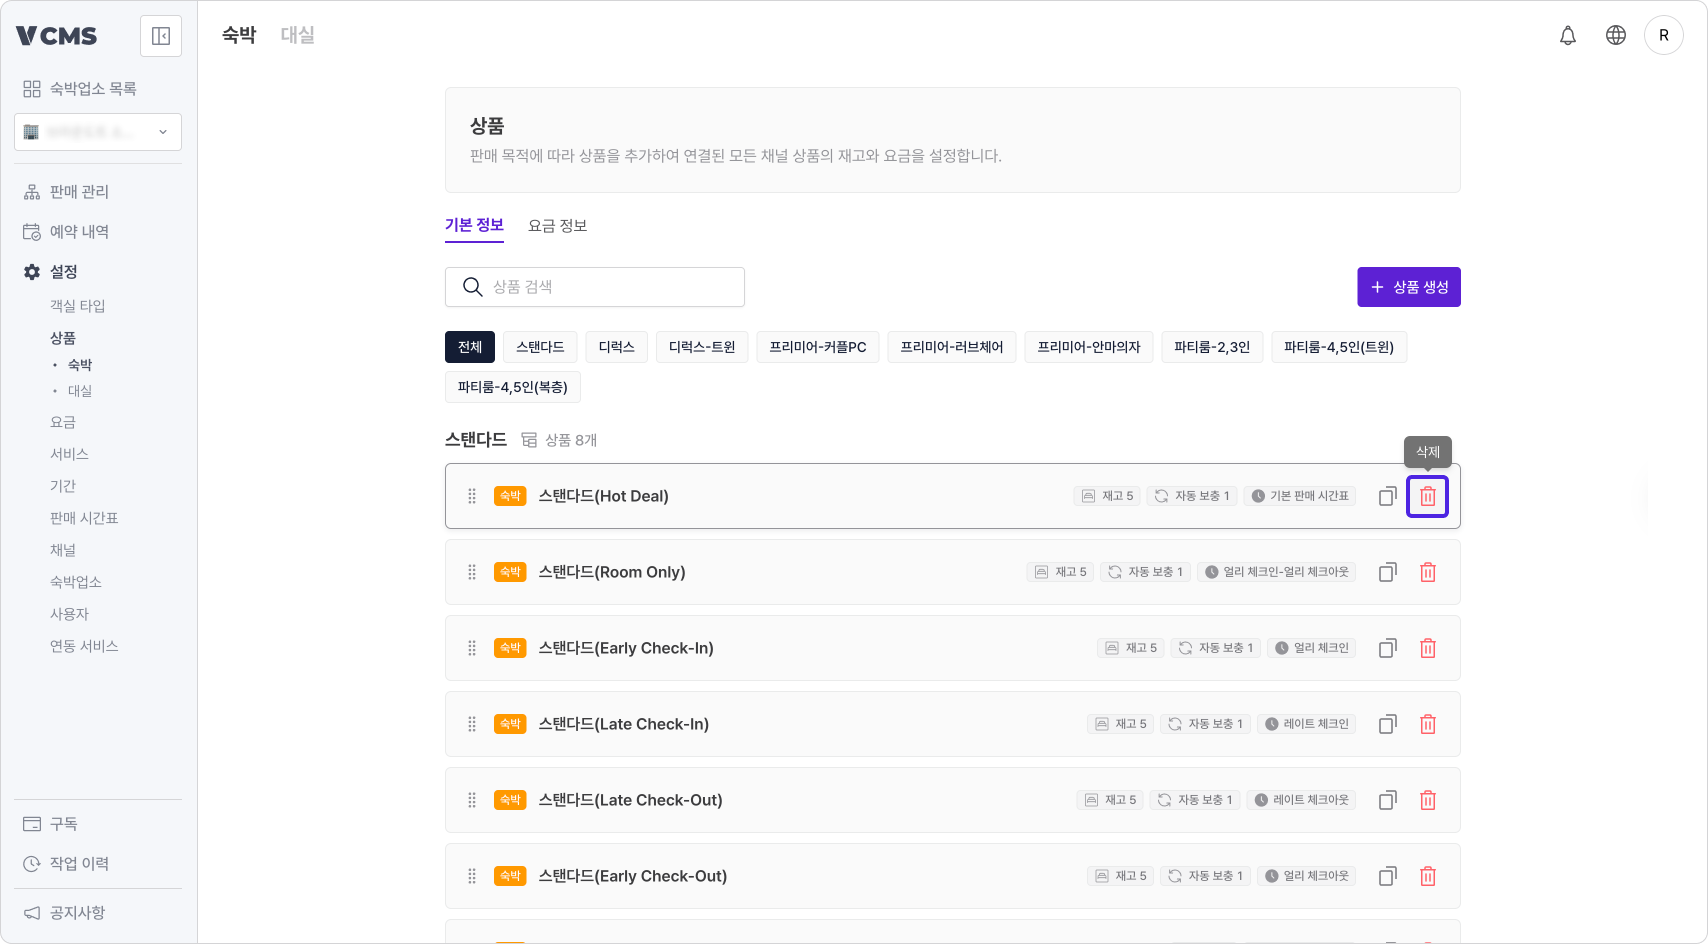Delete 스탠다드(Late Check-In) product
The image size is (1708, 944).
[x=1428, y=724]
